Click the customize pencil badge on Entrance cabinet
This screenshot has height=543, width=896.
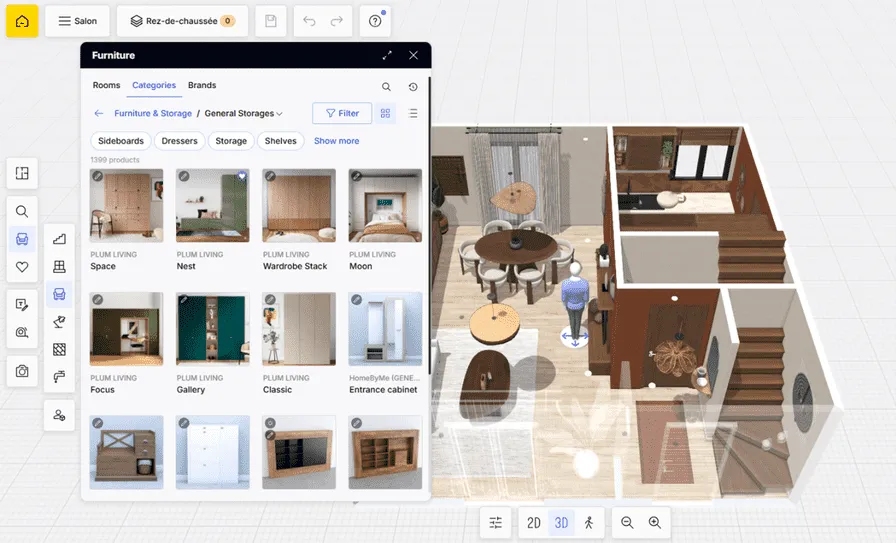pos(357,300)
